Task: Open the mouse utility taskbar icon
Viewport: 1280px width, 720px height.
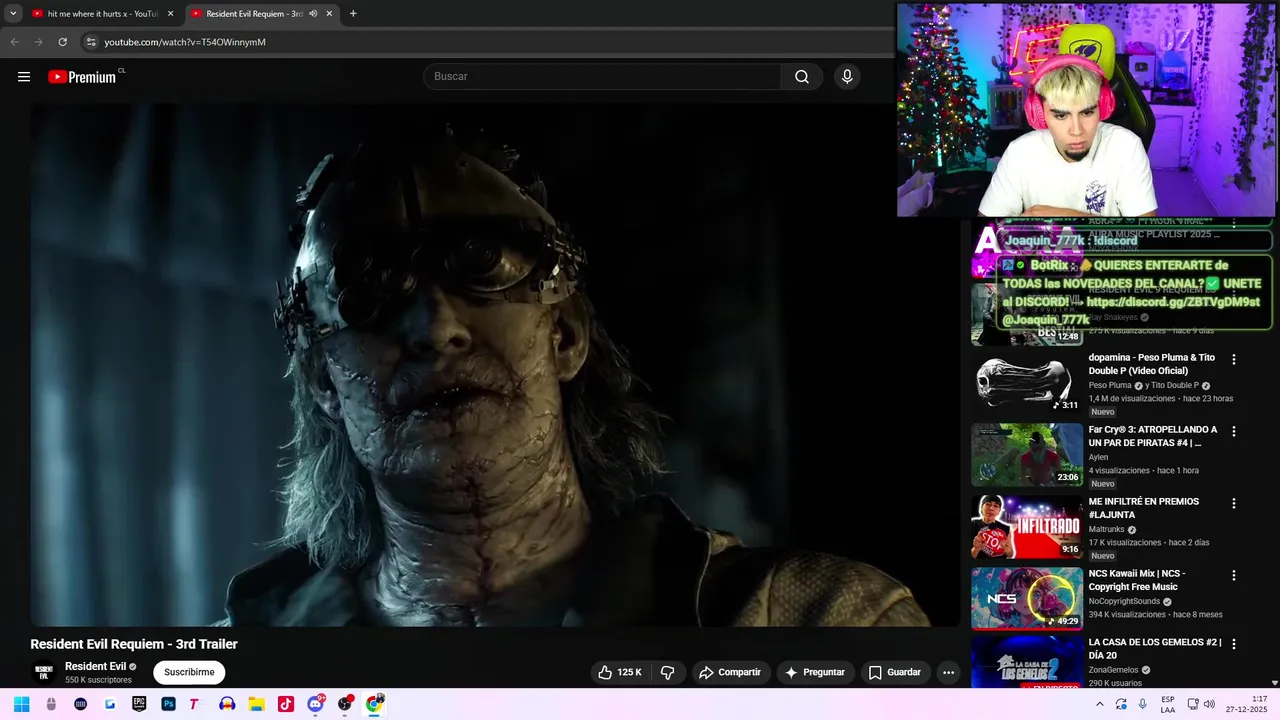Action: (51, 704)
